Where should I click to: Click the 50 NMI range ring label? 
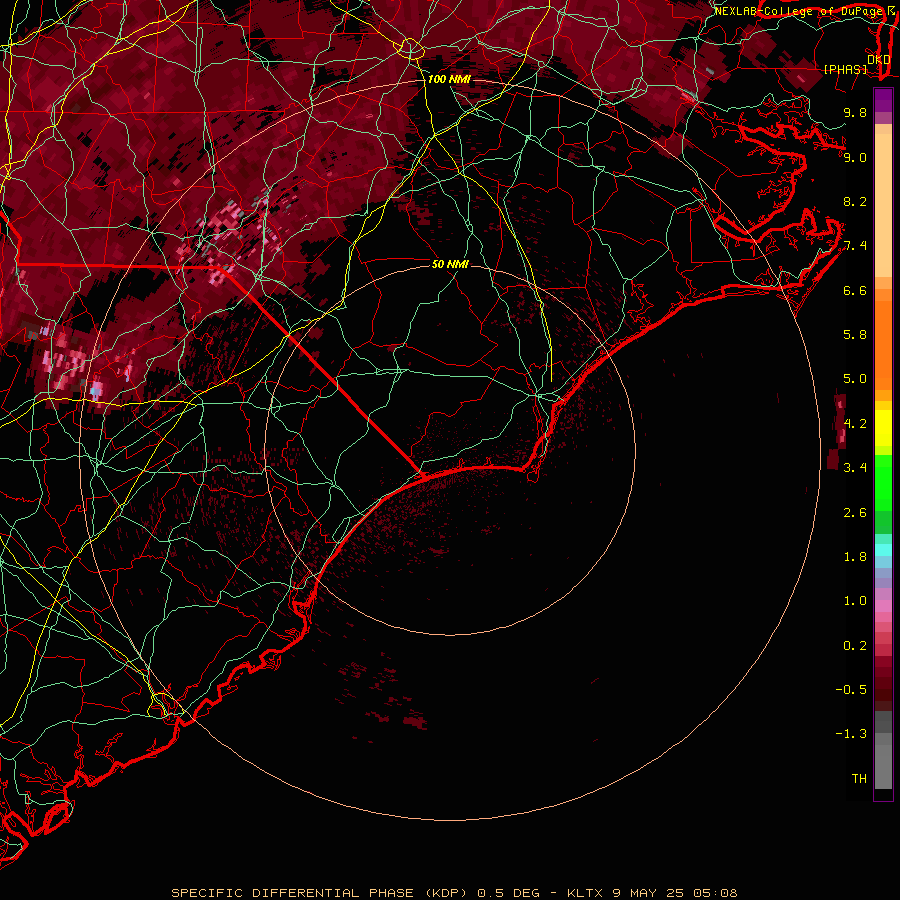point(451,264)
